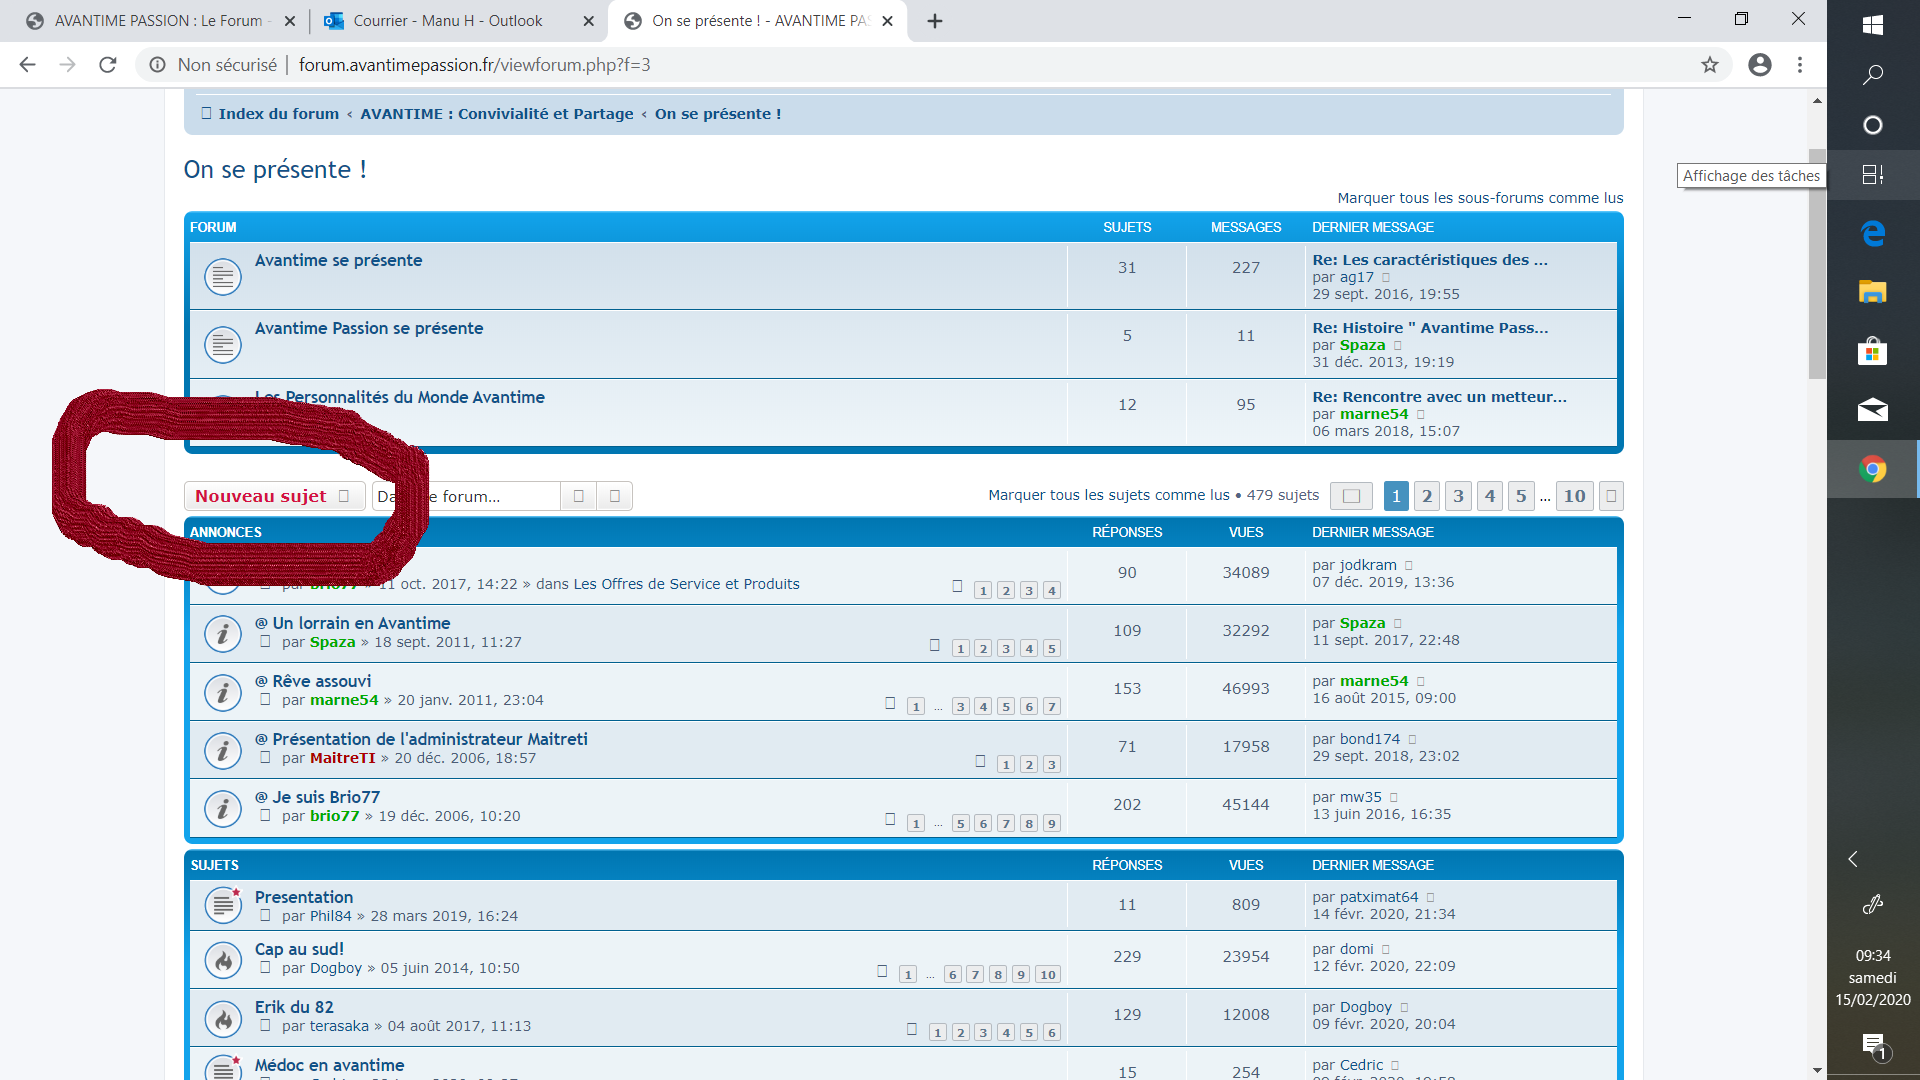Switch to AVANTIME PASSION : Le Forum tab
This screenshot has height=1080, width=1920.
(158, 21)
